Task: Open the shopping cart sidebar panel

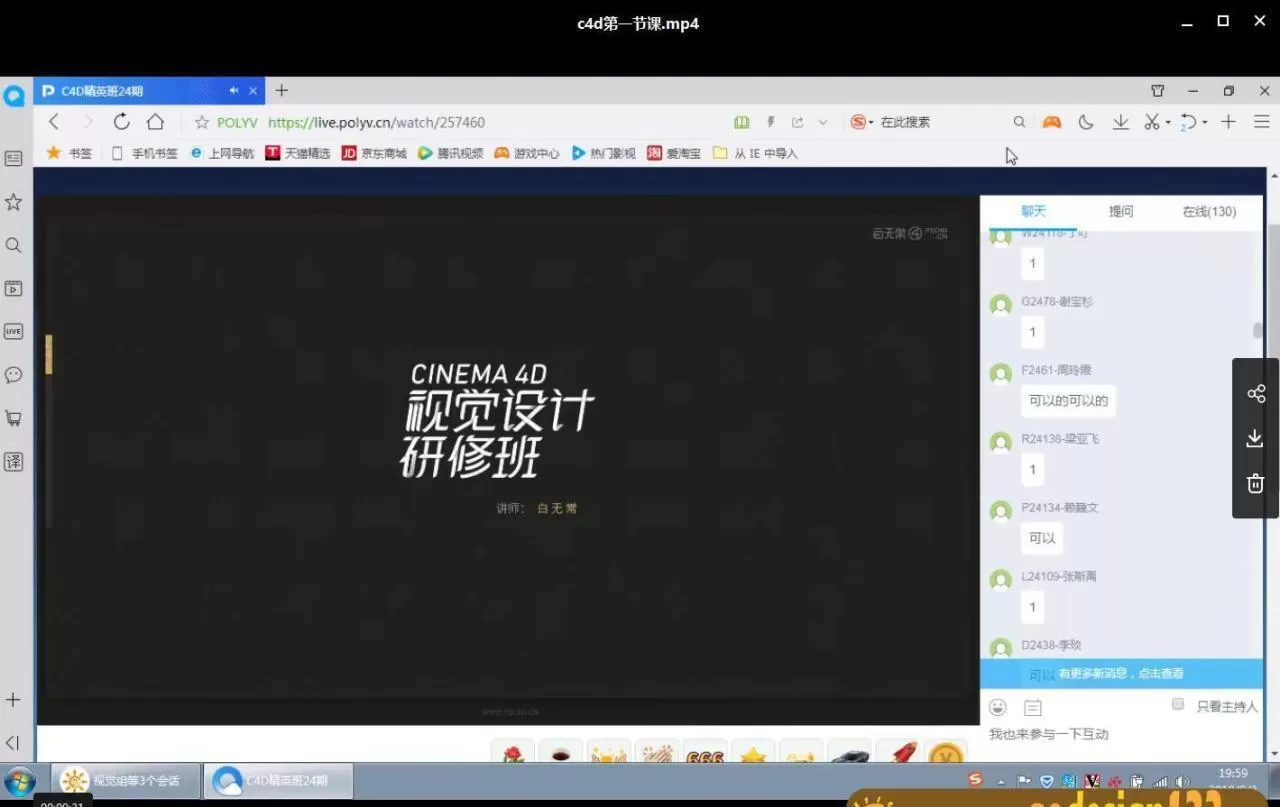Action: tap(13, 418)
